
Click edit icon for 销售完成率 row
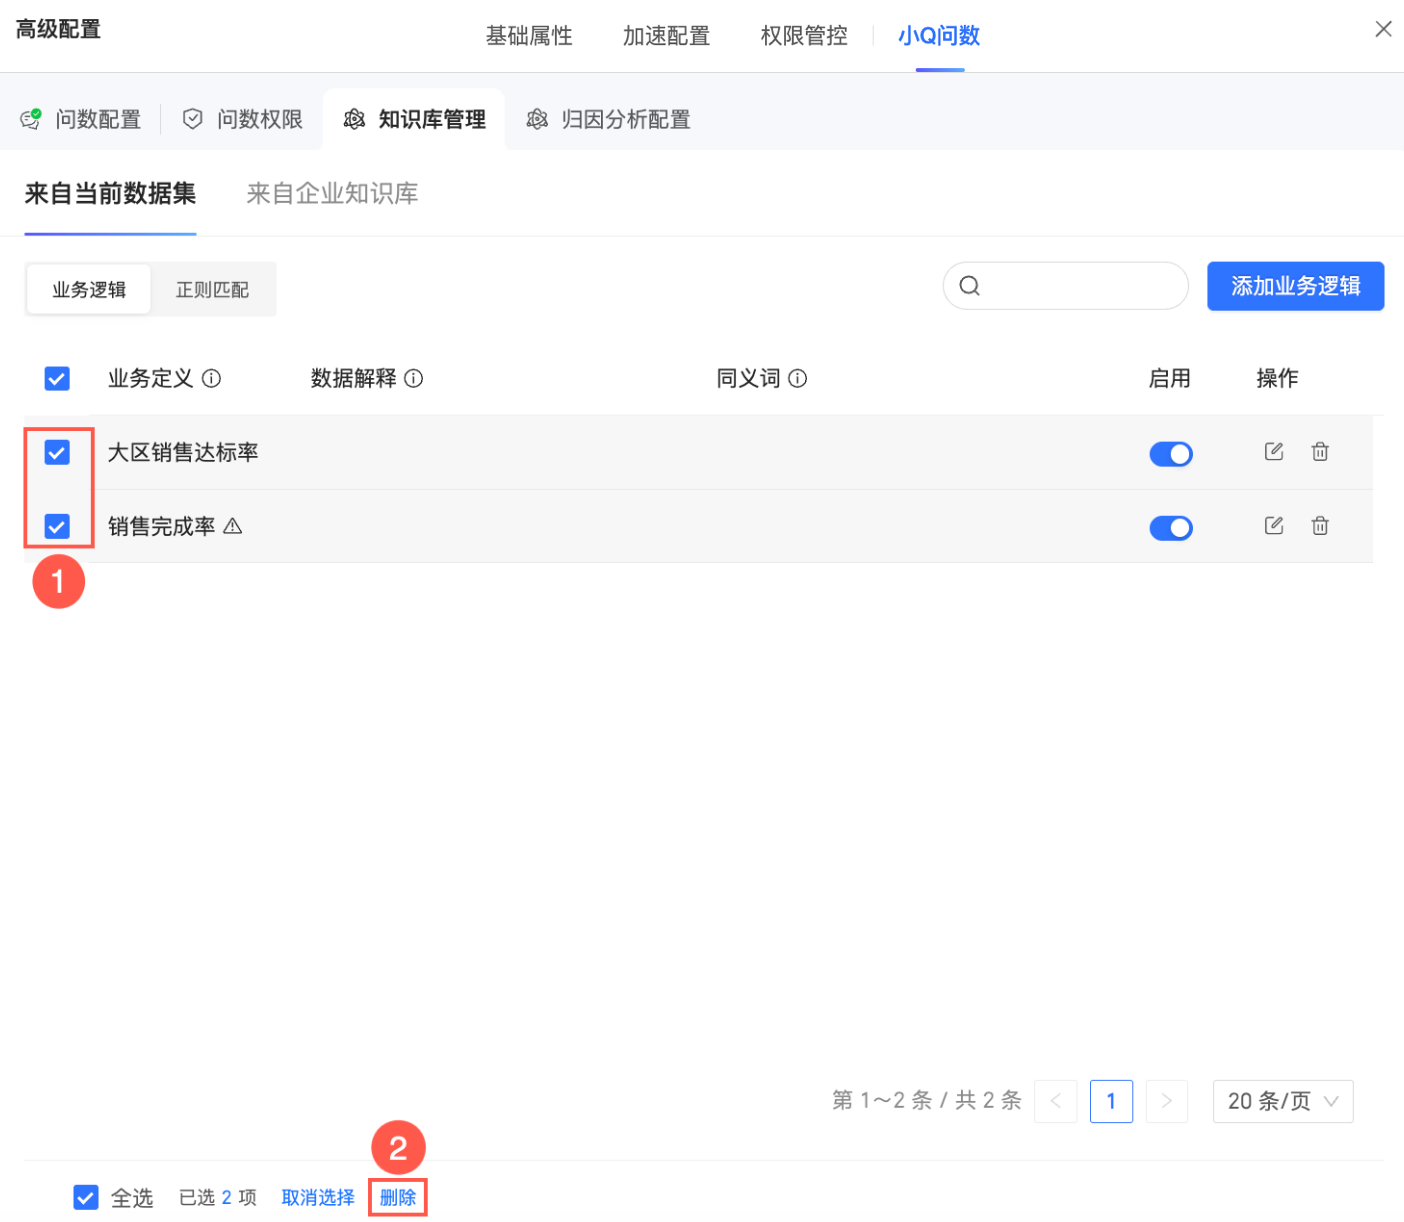coord(1273,525)
